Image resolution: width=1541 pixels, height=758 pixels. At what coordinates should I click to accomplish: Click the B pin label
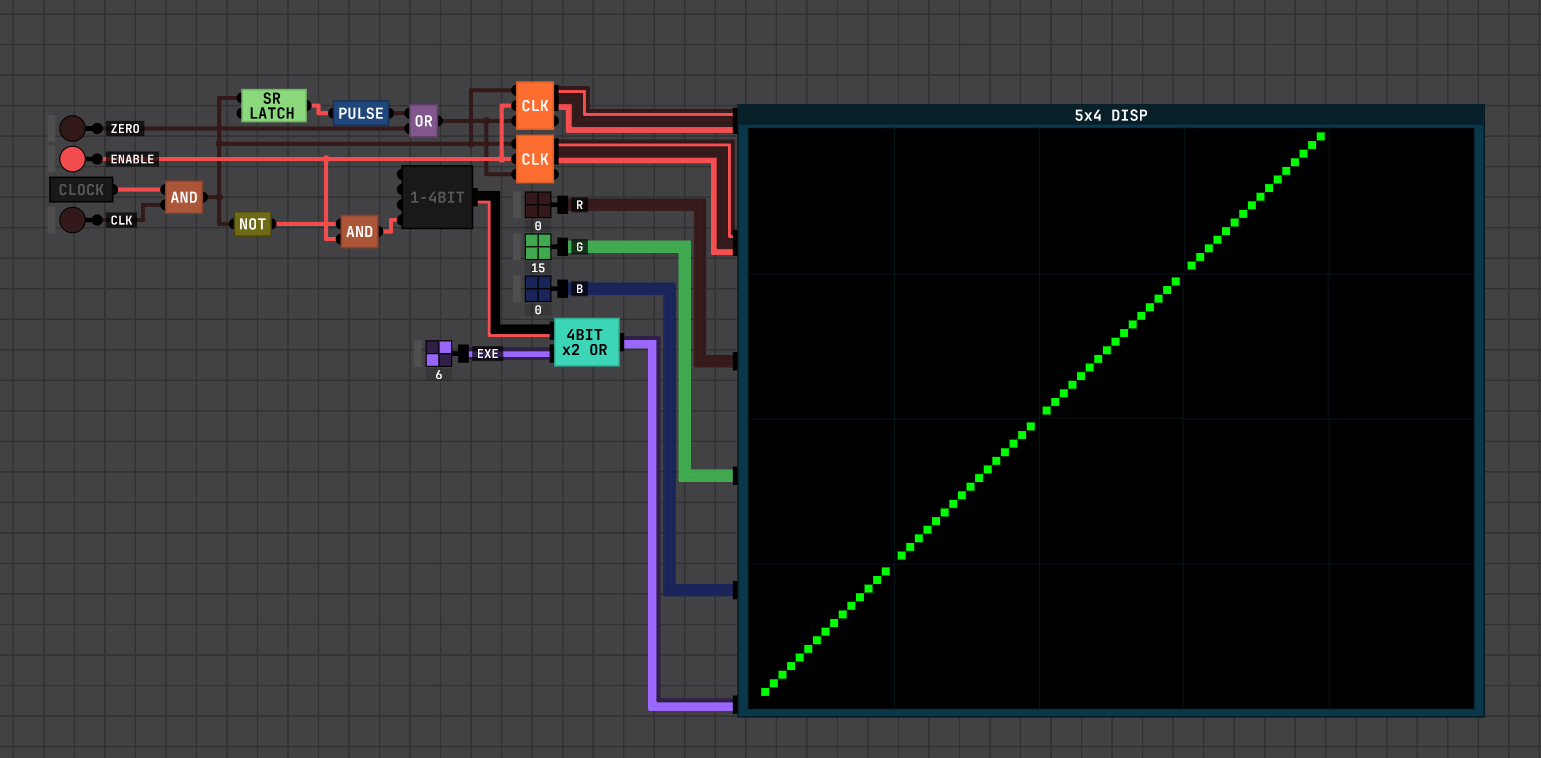coord(579,289)
